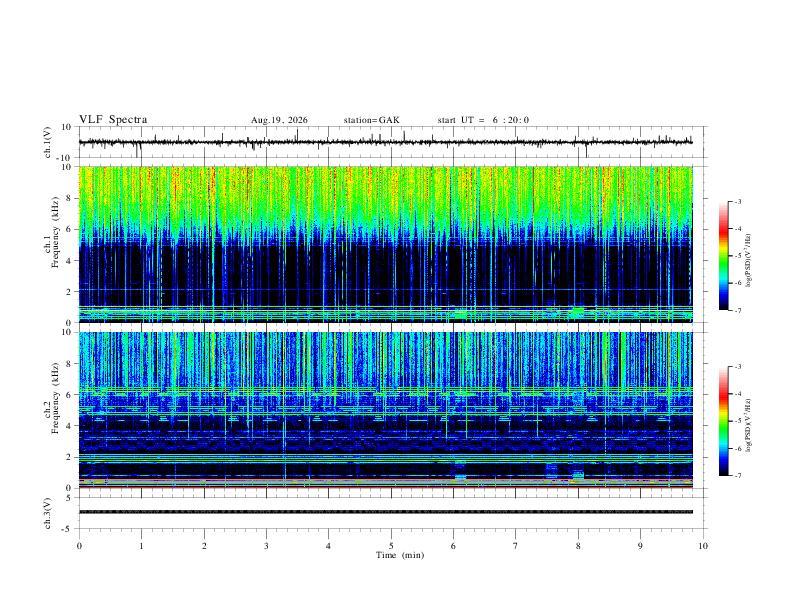Click the 8 minute tick label on time axis
The height and width of the screenshot is (612, 792).
coord(578,546)
